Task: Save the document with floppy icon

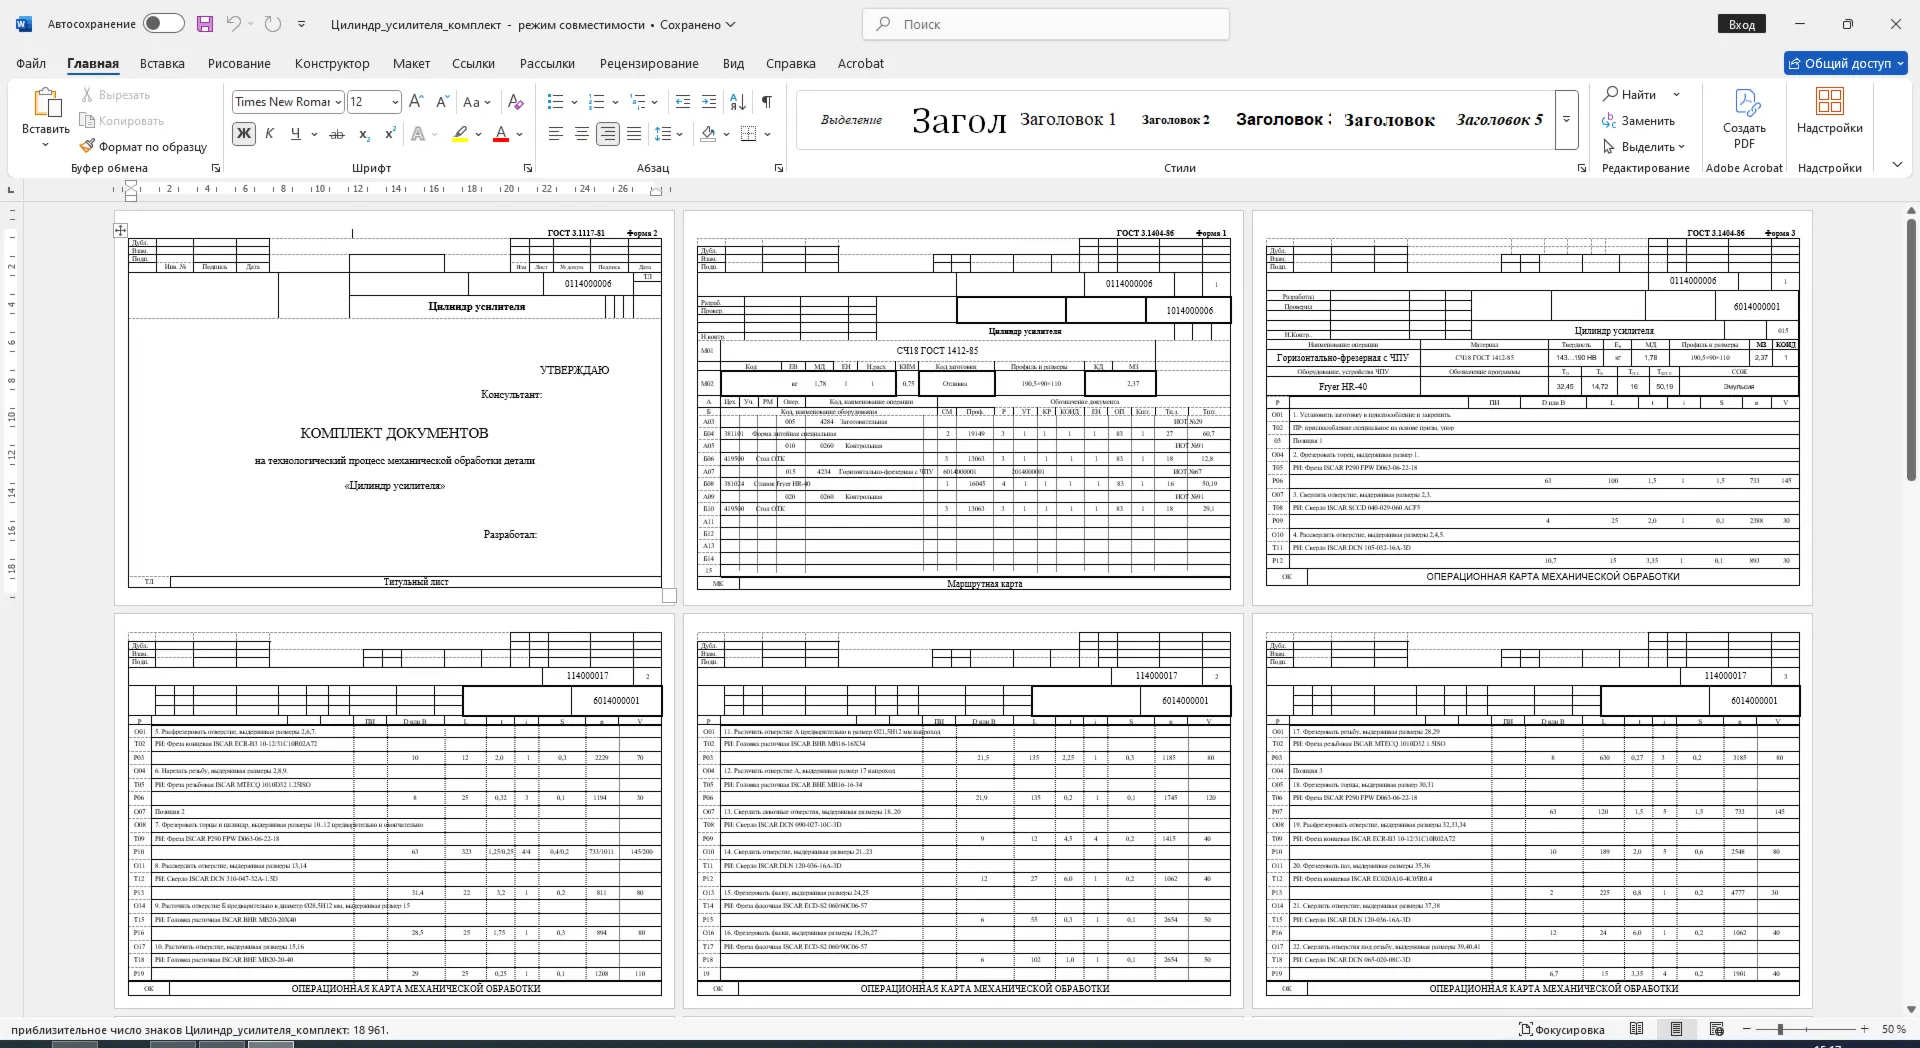Action: click(x=205, y=24)
